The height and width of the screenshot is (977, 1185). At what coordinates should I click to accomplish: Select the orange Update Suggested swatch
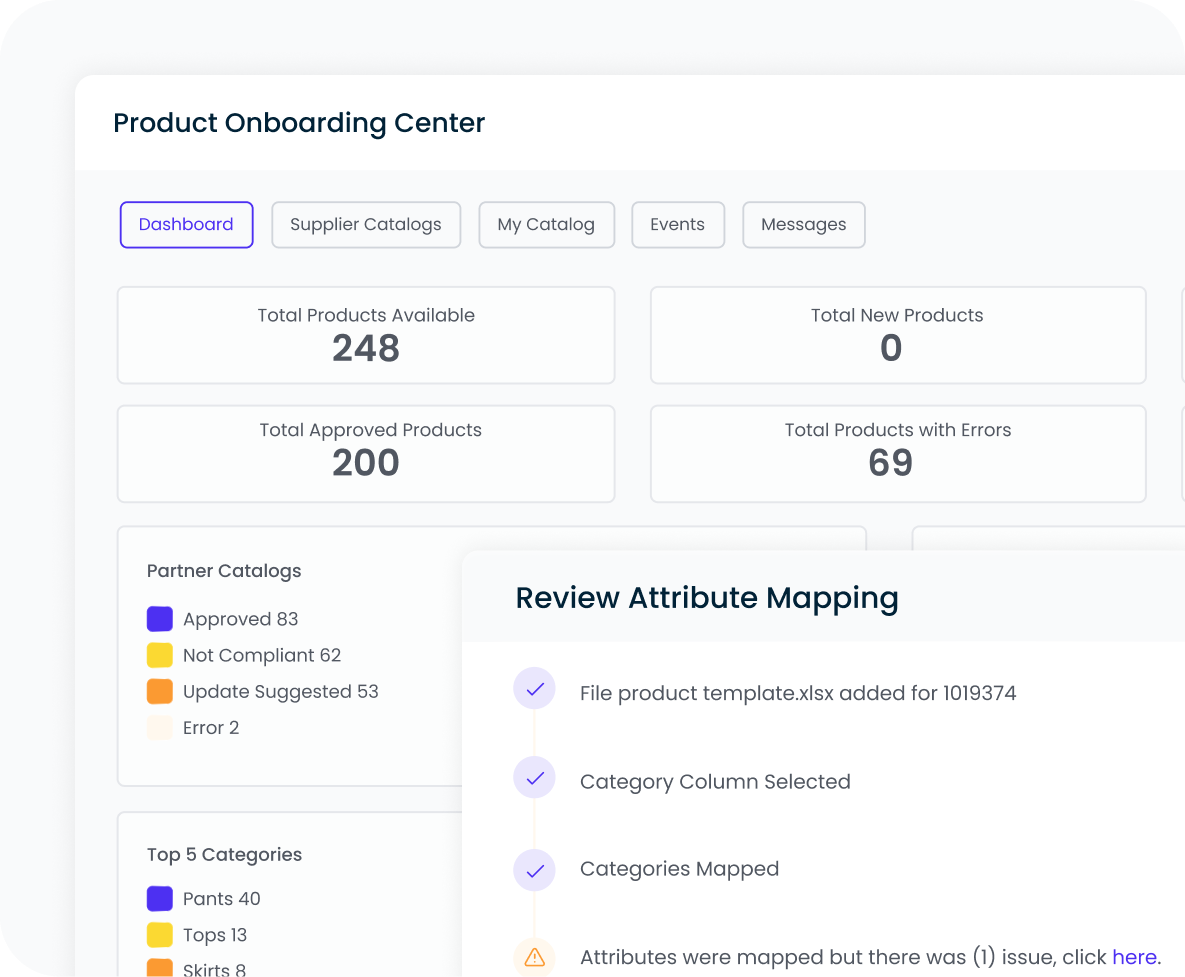[160, 691]
